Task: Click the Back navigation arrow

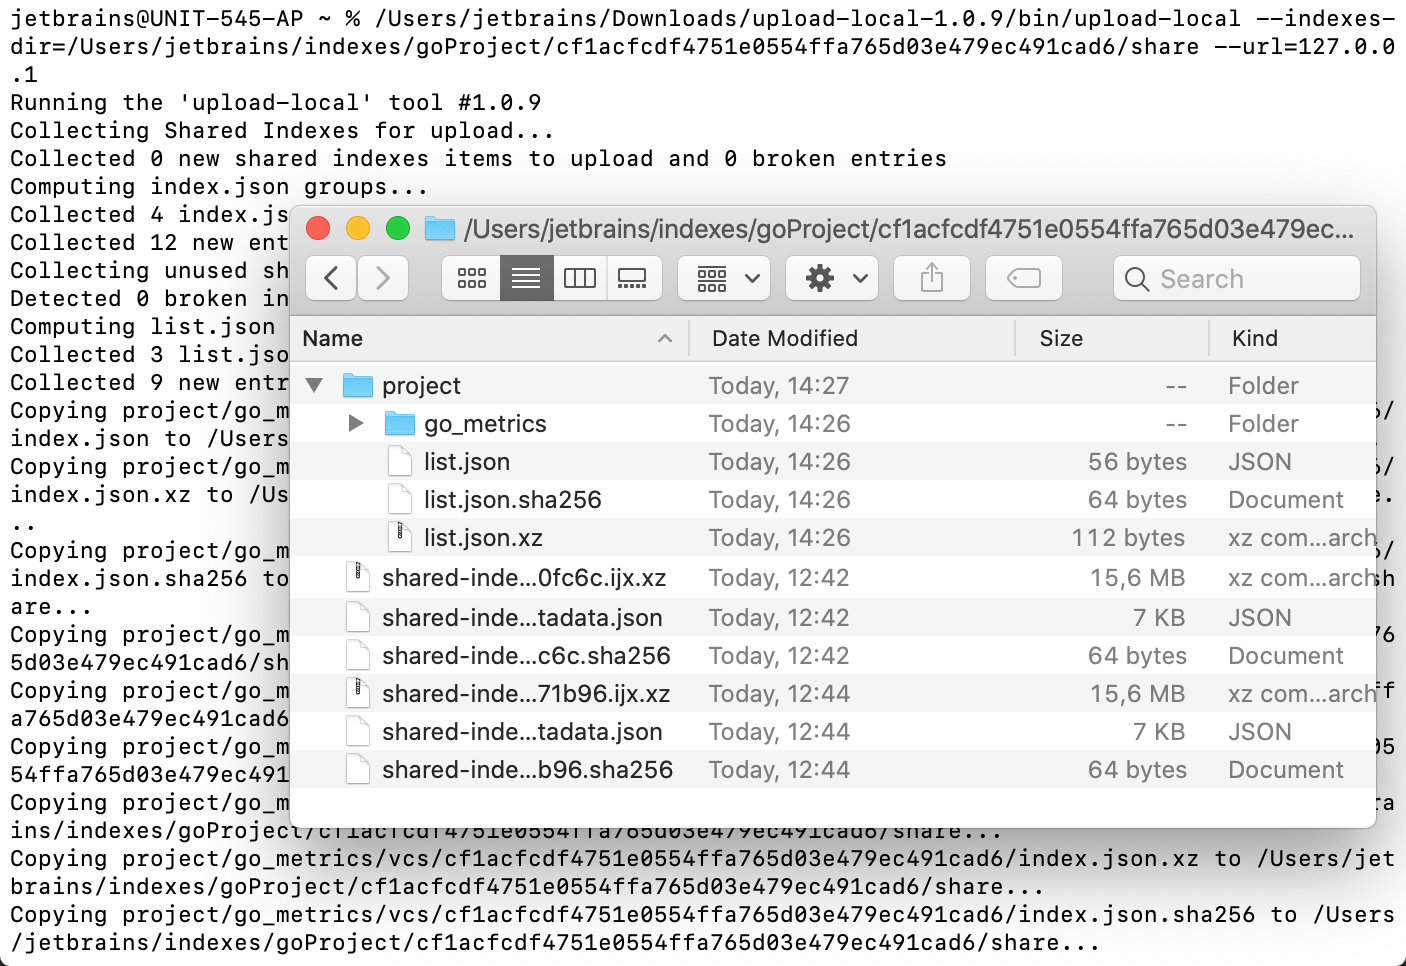Action: click(331, 278)
